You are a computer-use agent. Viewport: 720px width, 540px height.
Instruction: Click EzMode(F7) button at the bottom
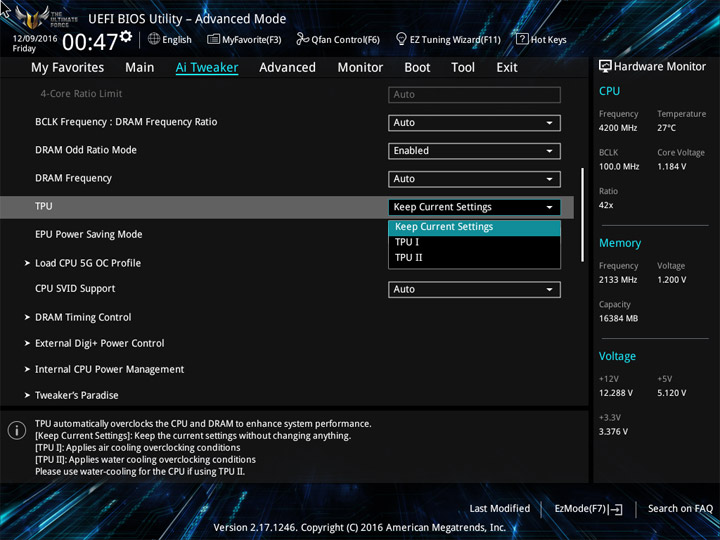tap(588, 509)
